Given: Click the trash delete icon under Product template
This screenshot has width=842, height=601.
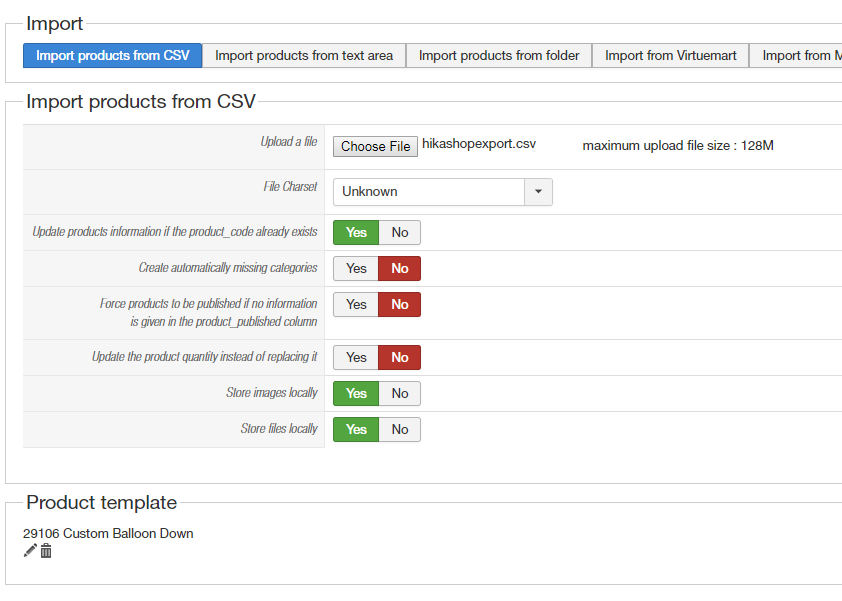Looking at the screenshot, I should click(46, 551).
